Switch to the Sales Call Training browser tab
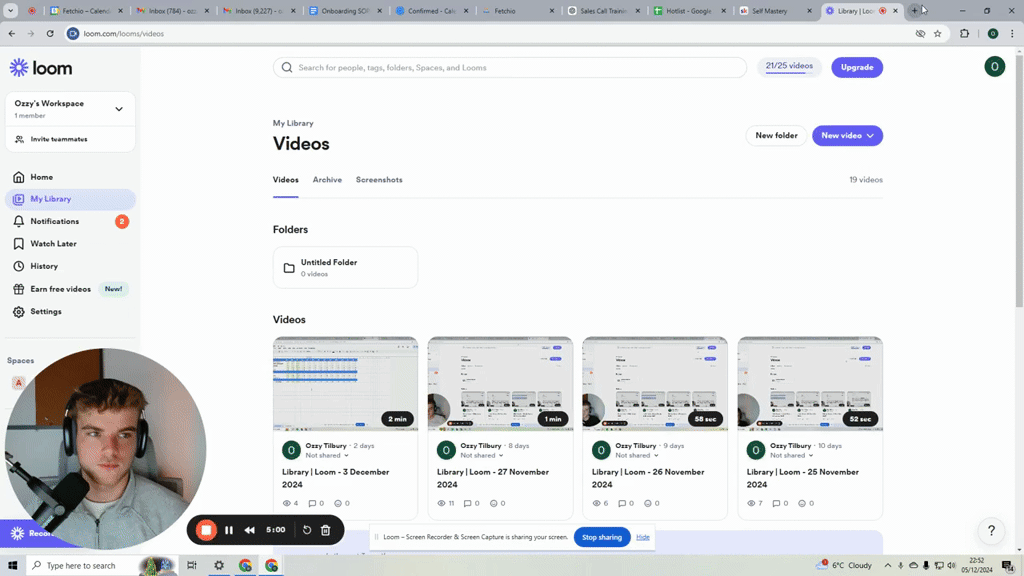The image size is (1024, 576). (x=601, y=10)
